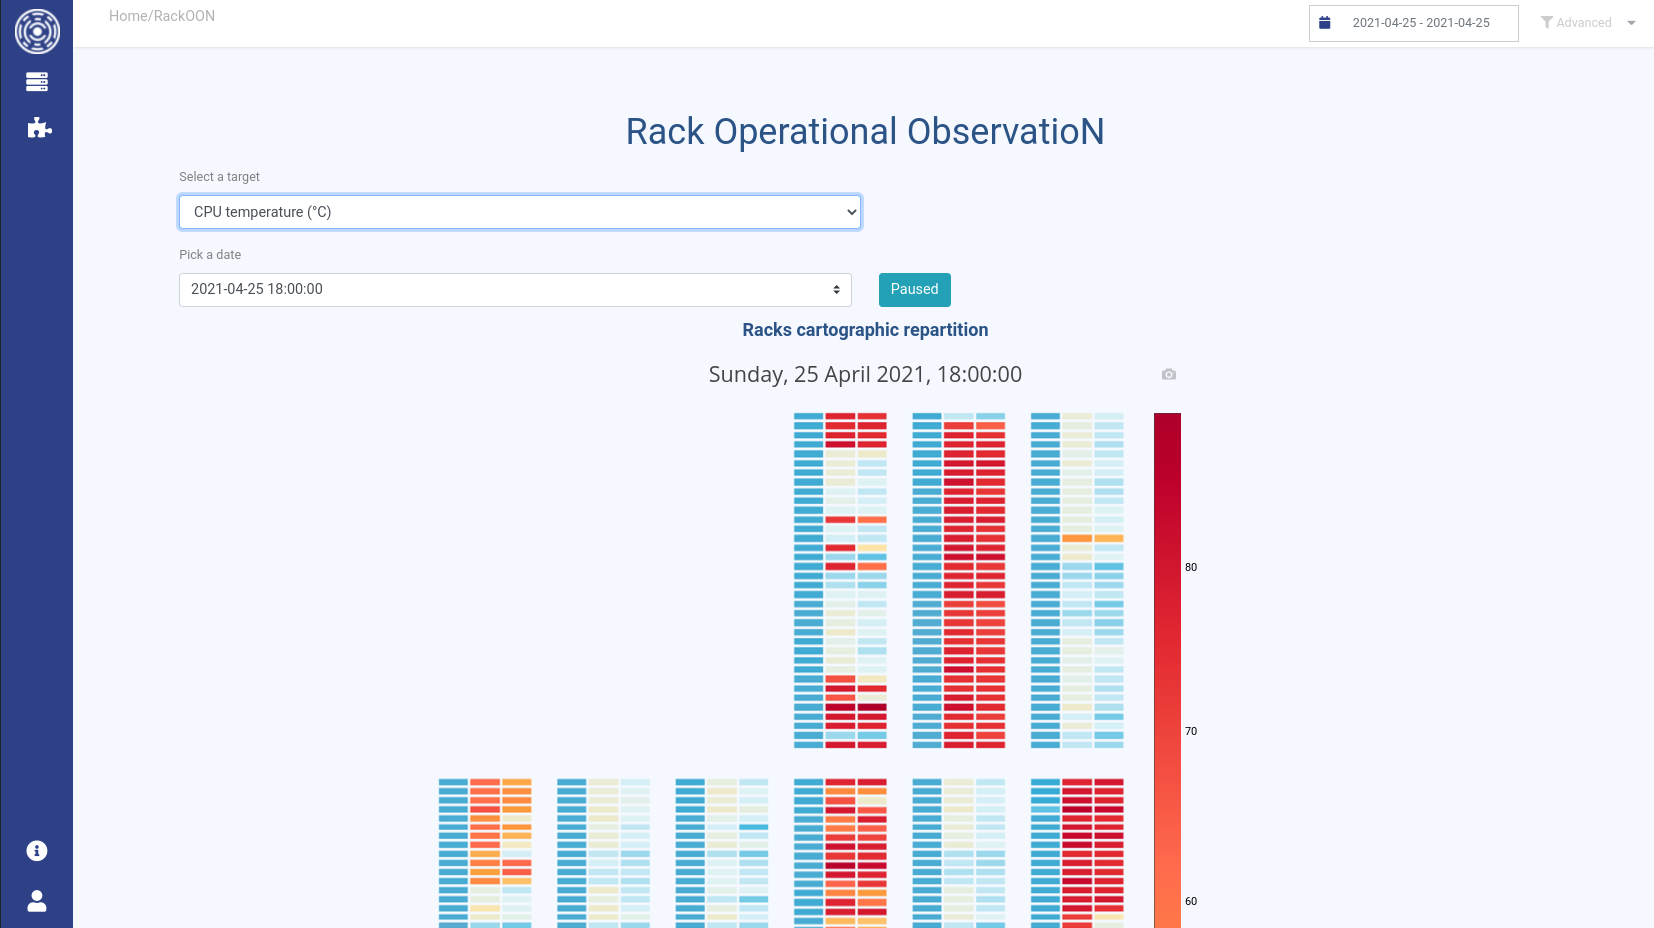Click the leftmost orange rack in bottom row
The height and width of the screenshot is (928, 1654).
pyautogui.click(x=485, y=852)
